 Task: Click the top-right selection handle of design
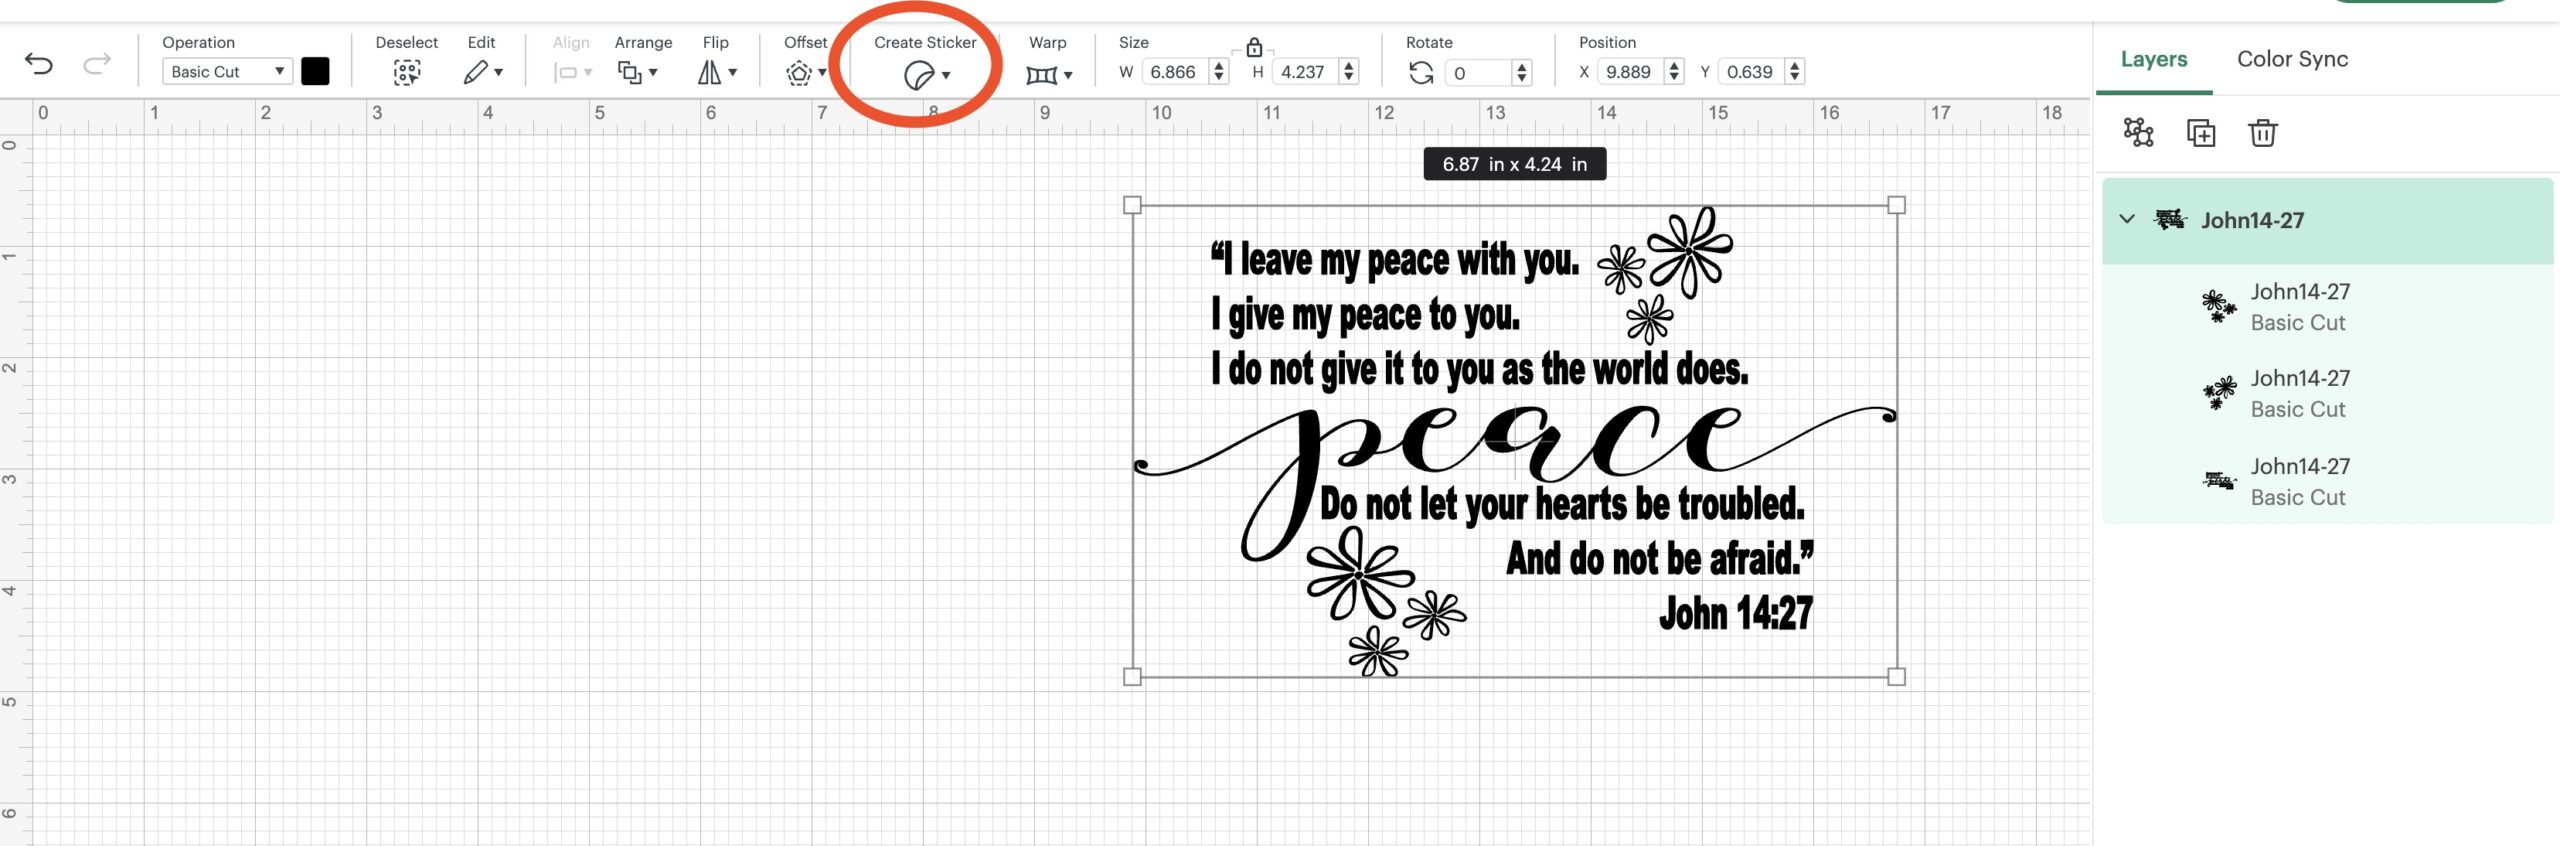1896,205
